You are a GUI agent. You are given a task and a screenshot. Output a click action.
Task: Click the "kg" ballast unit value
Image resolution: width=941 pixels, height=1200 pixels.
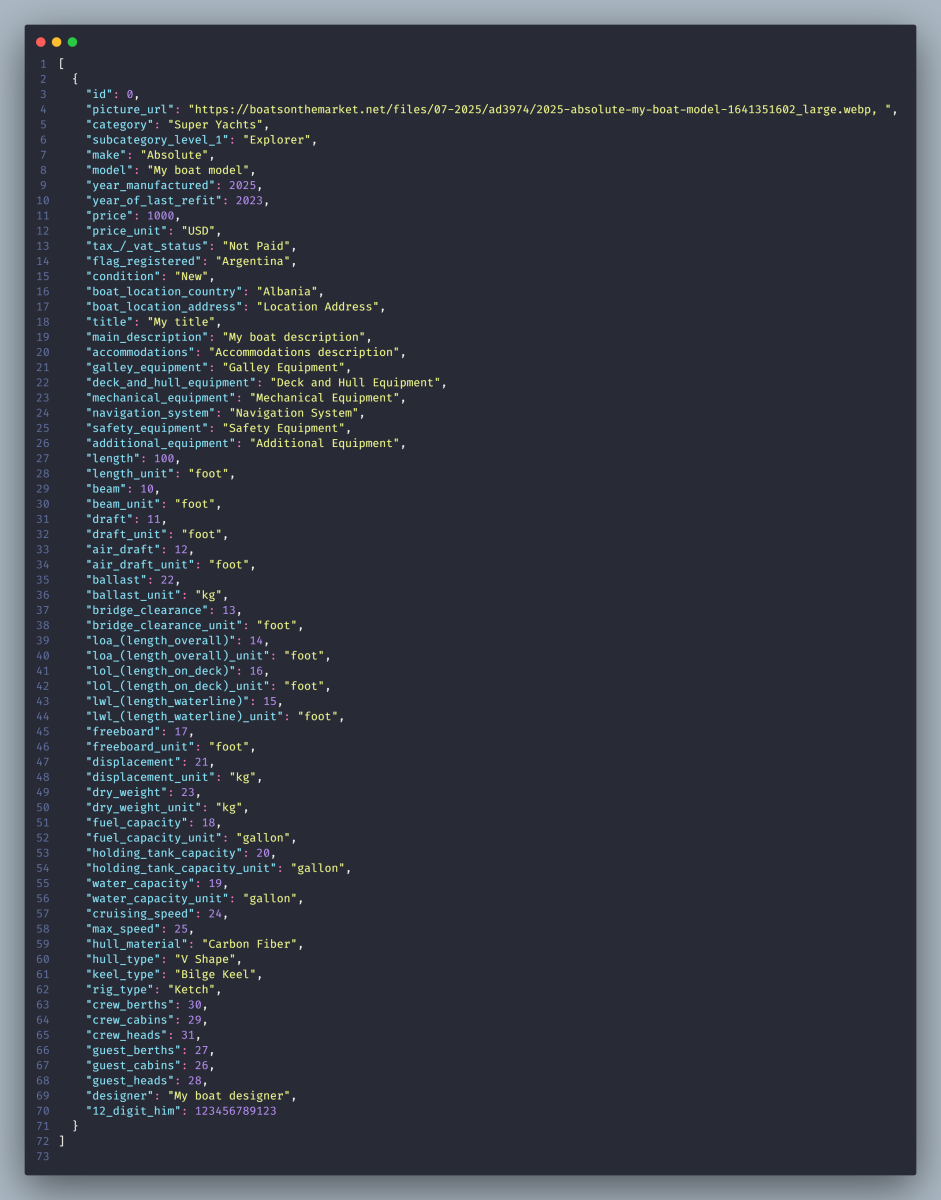click(209, 595)
